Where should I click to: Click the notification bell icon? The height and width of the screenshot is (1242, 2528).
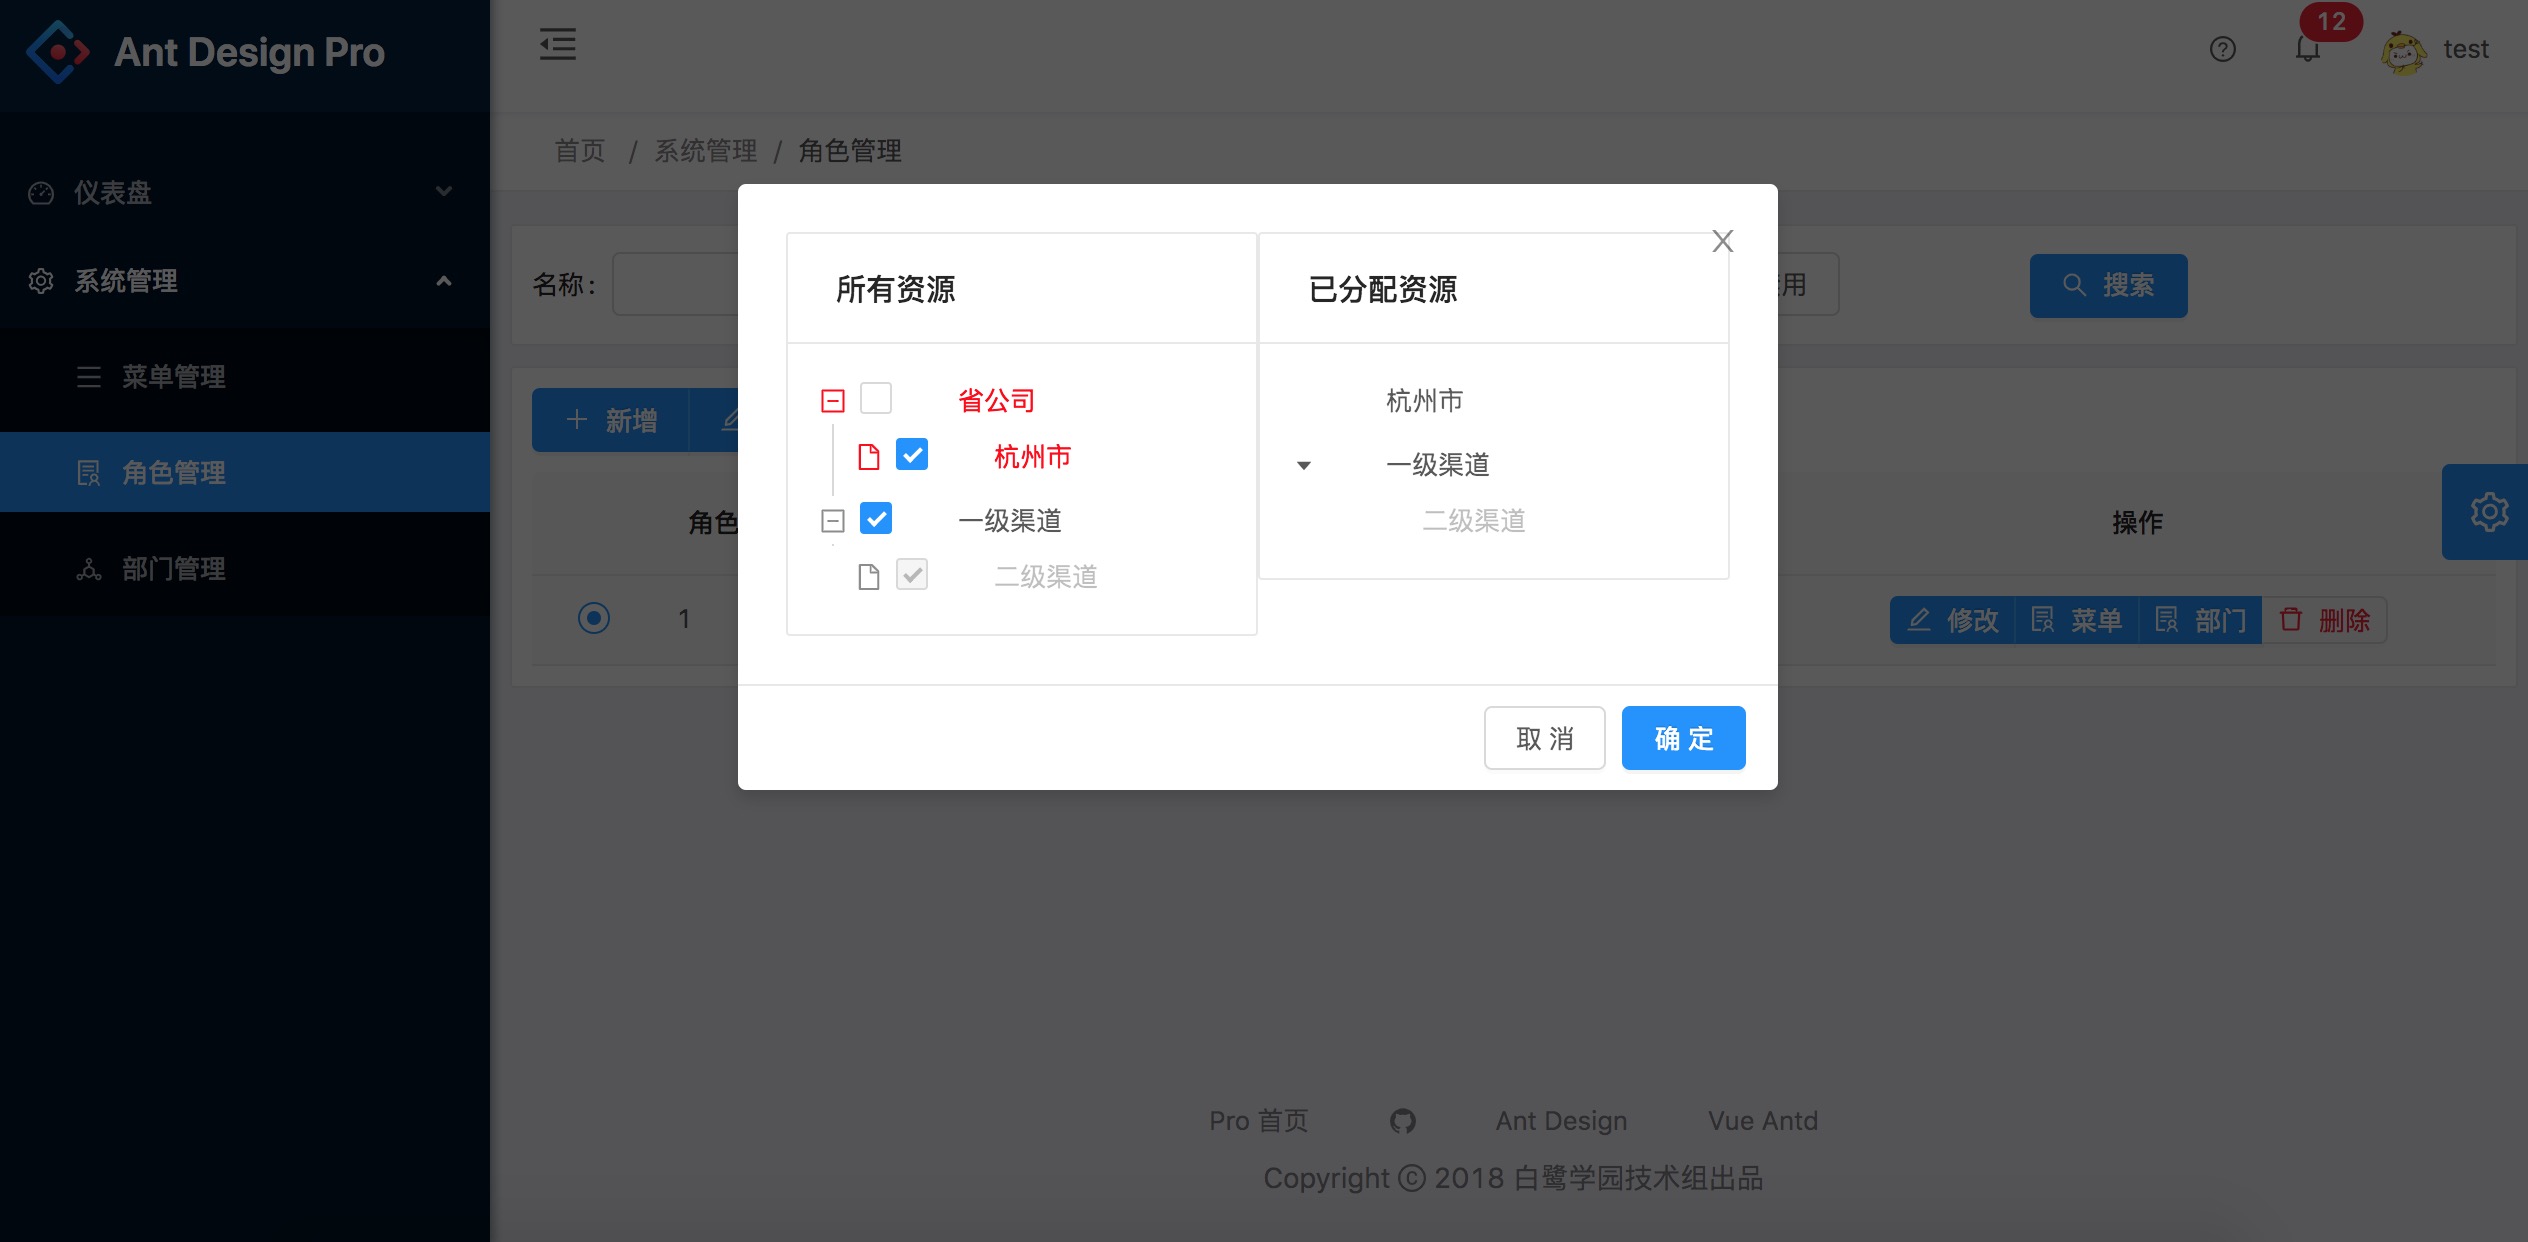2307,49
